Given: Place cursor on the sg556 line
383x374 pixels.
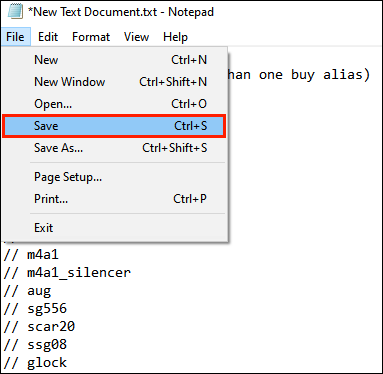Looking at the screenshot, I should [35, 309].
